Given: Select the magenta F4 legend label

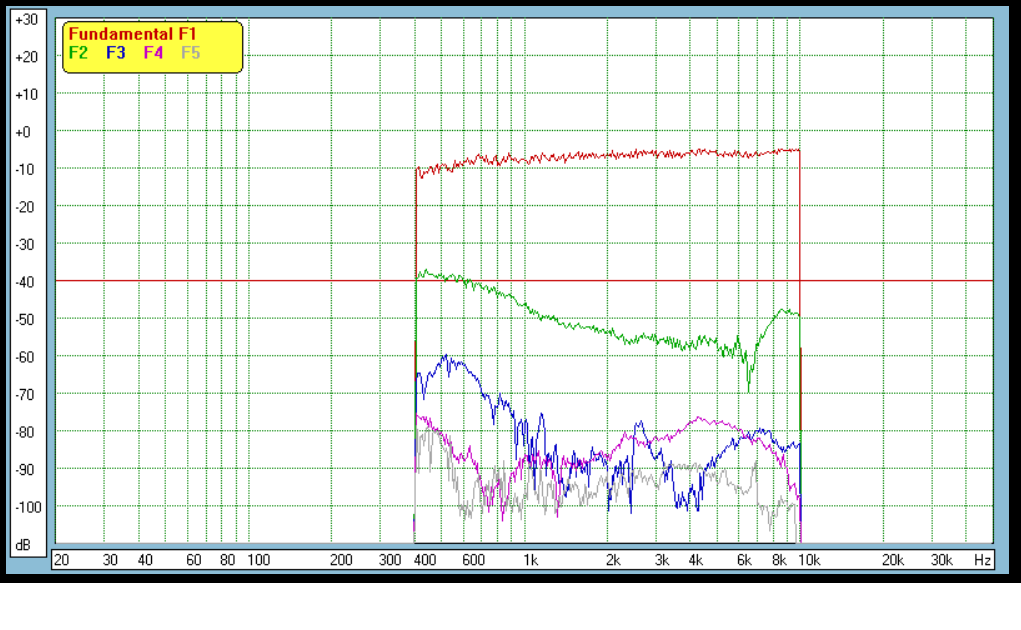Looking at the screenshot, I should point(154,53).
